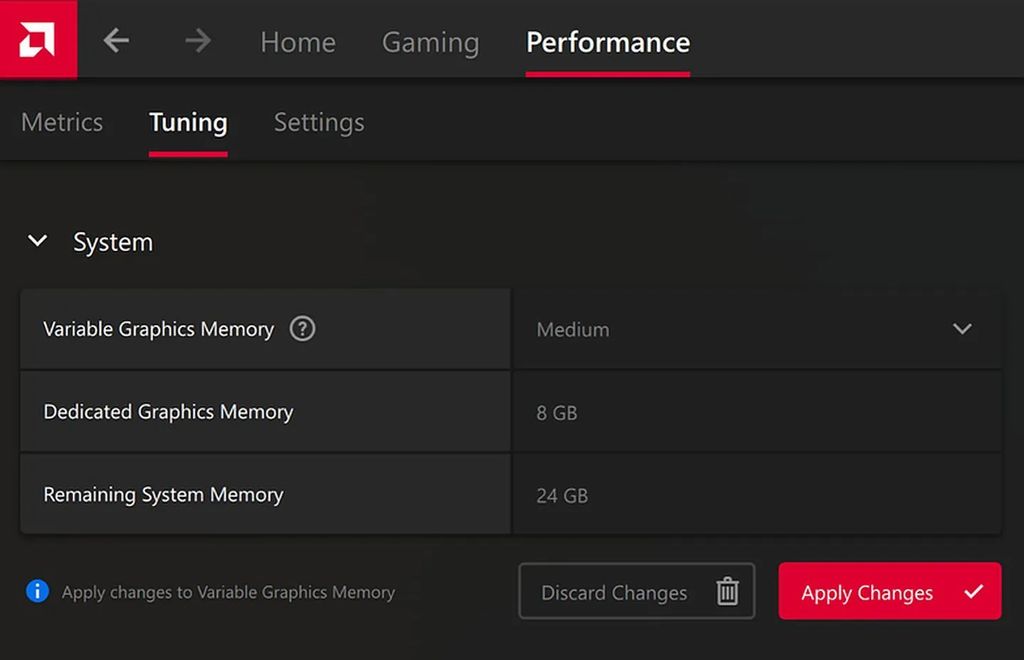Click the Discard Changes button
Viewport: 1024px width, 660px height.
(x=636, y=592)
